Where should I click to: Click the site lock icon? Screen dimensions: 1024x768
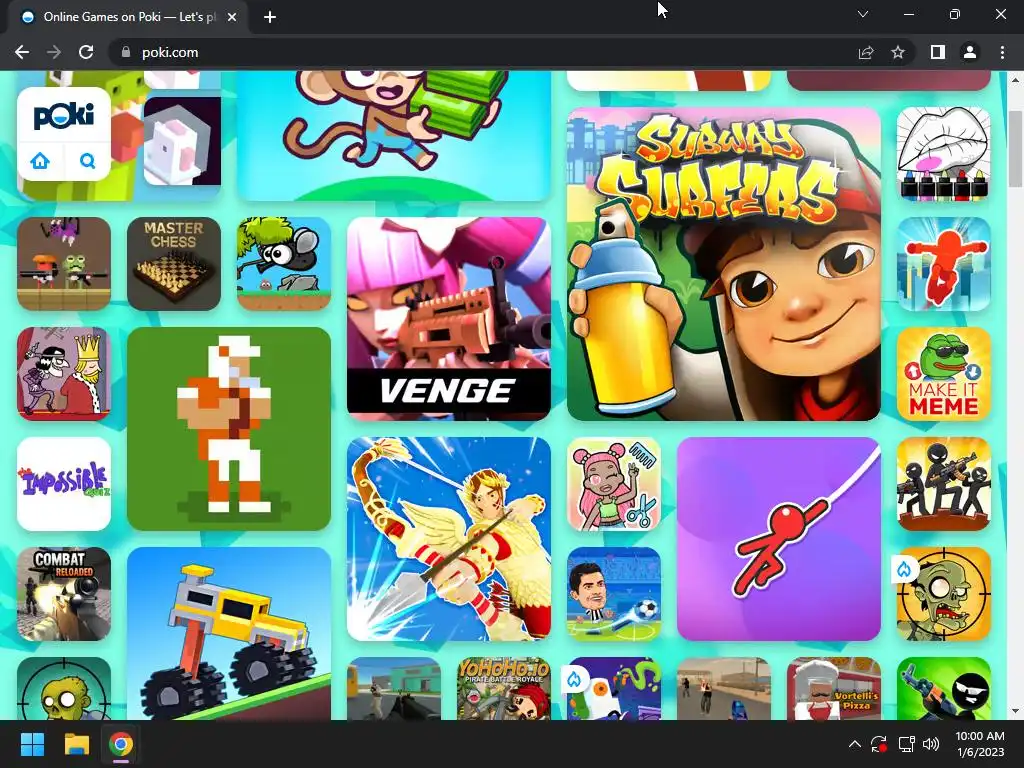click(126, 52)
